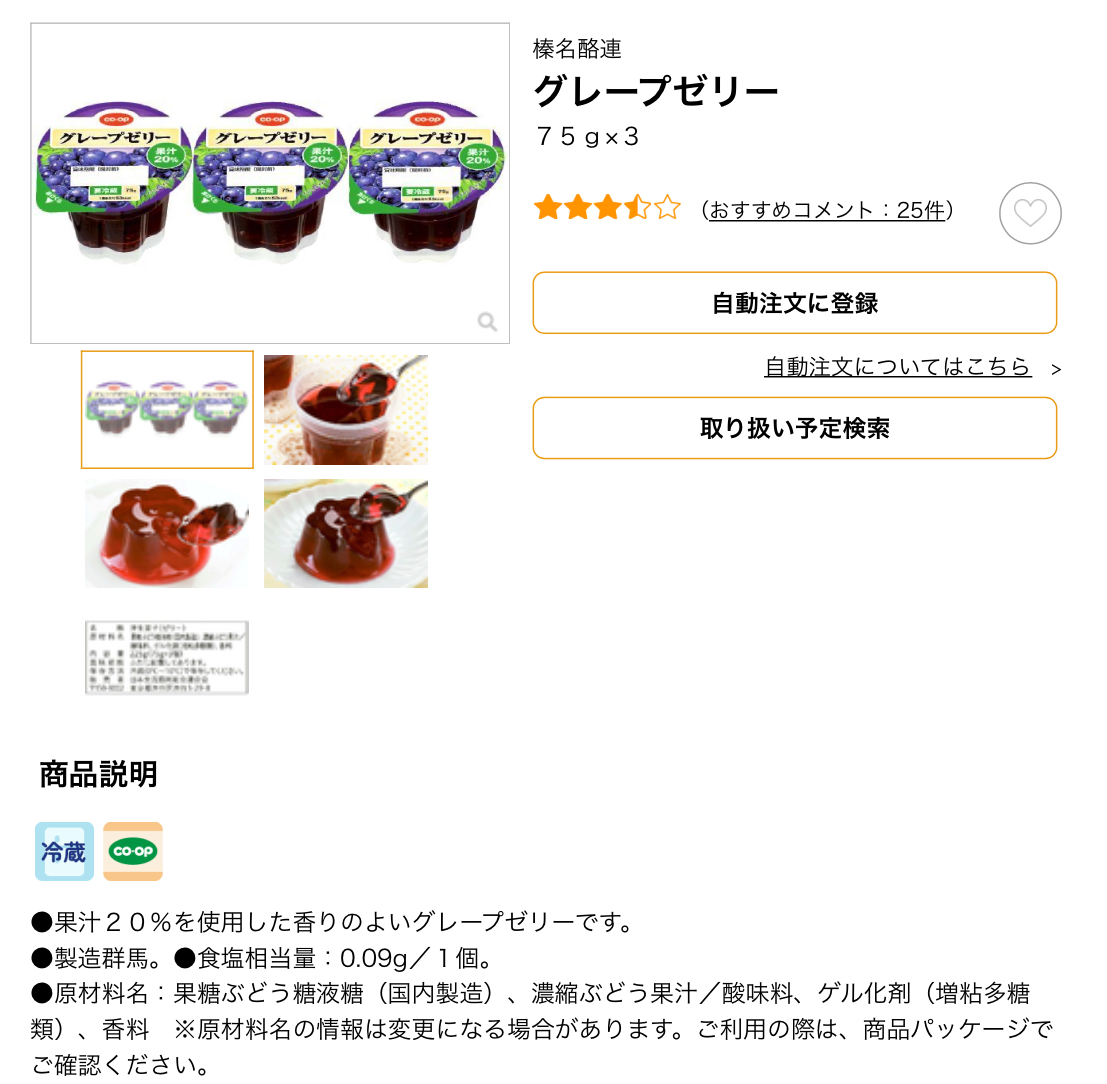The height and width of the screenshot is (1084, 1107).
Task: Select the jelly on white plate thumbnail
Action: 346,534
